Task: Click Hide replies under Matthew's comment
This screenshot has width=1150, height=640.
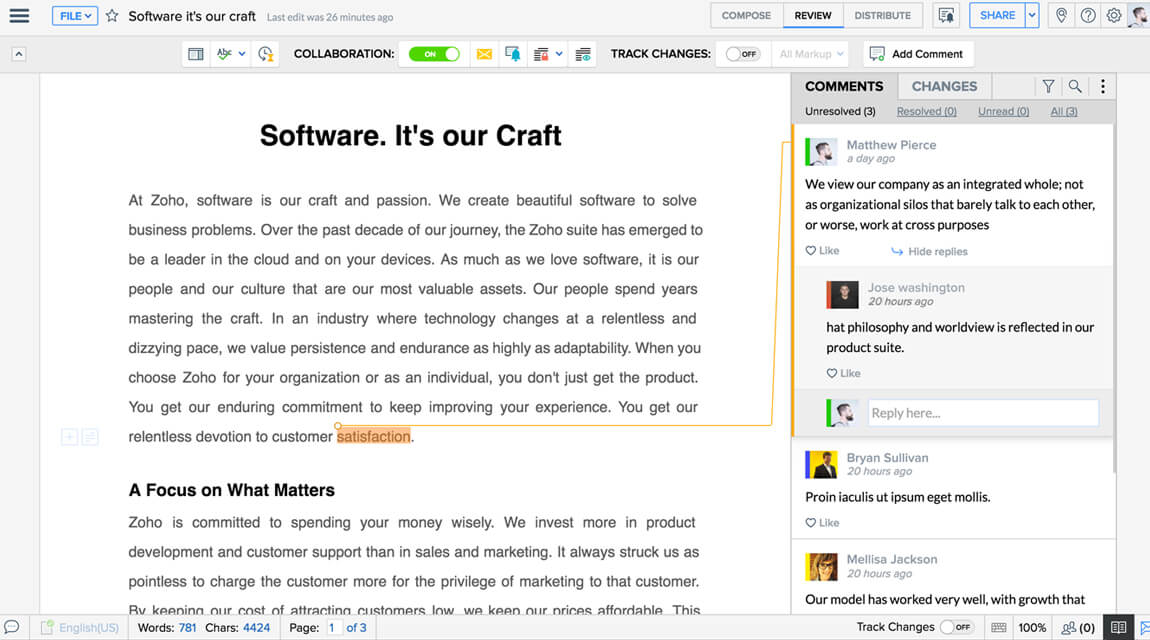Action: point(930,252)
